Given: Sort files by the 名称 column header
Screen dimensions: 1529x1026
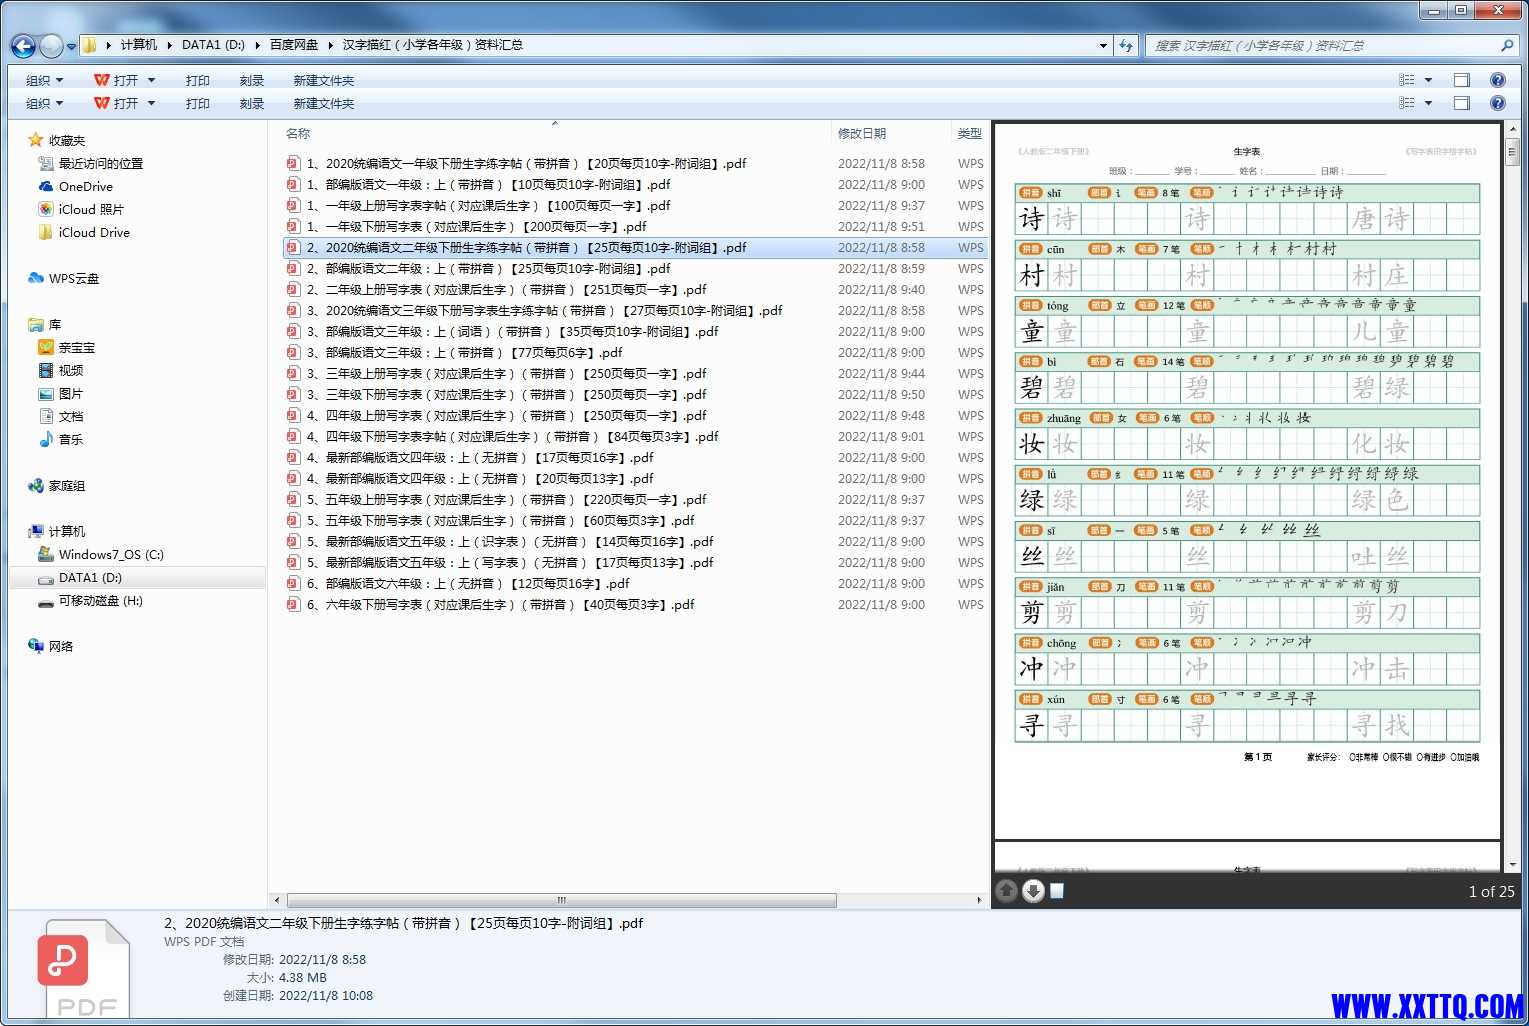Looking at the screenshot, I should pyautogui.click(x=298, y=133).
